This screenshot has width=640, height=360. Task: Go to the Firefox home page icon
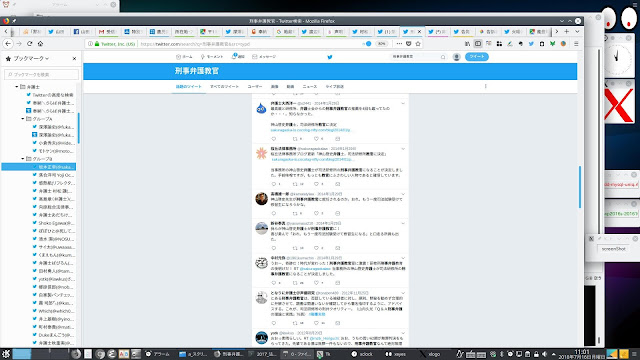(x=40, y=44)
